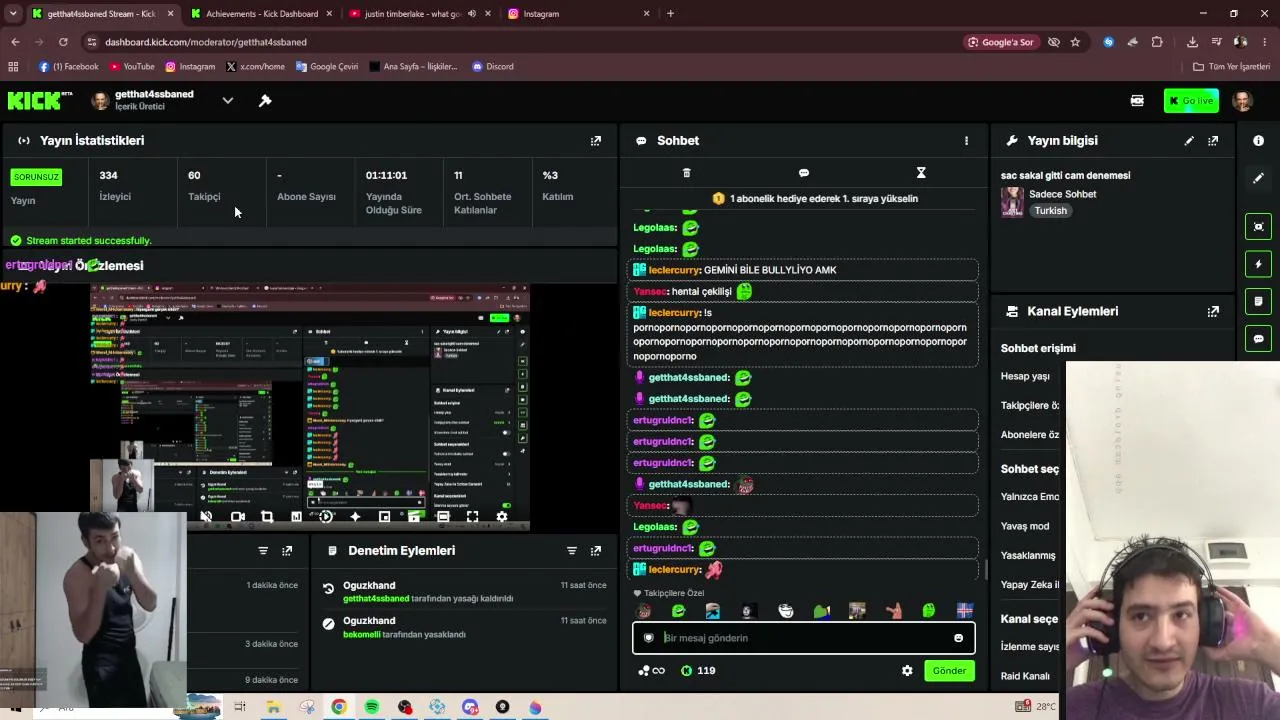Bookmark this page with the star icon
1280x720 pixels.
1075,42
